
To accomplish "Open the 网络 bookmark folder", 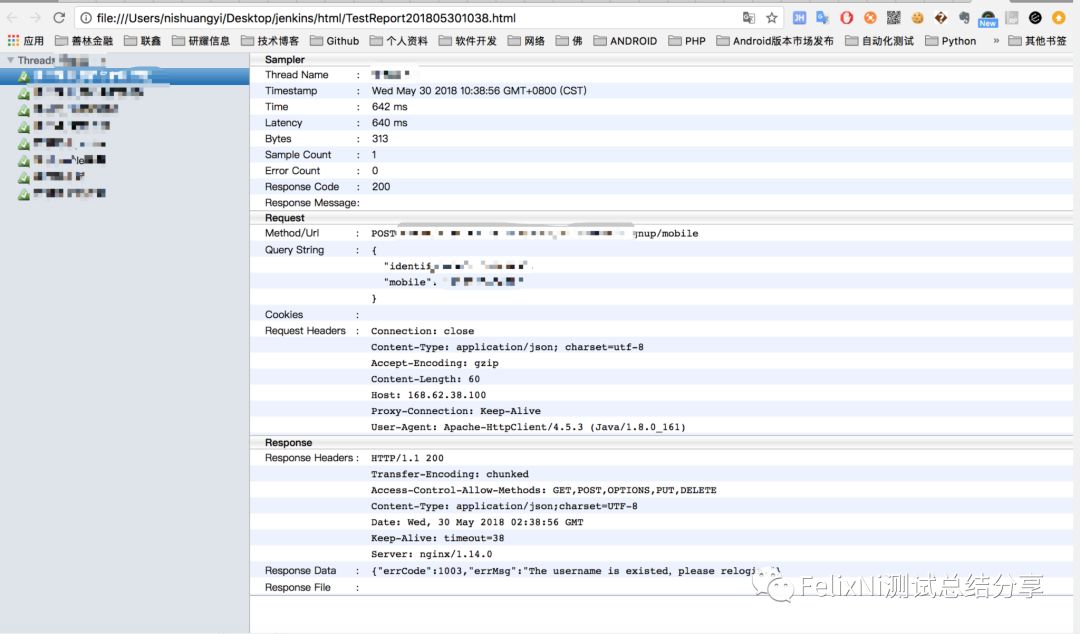I will point(526,41).
